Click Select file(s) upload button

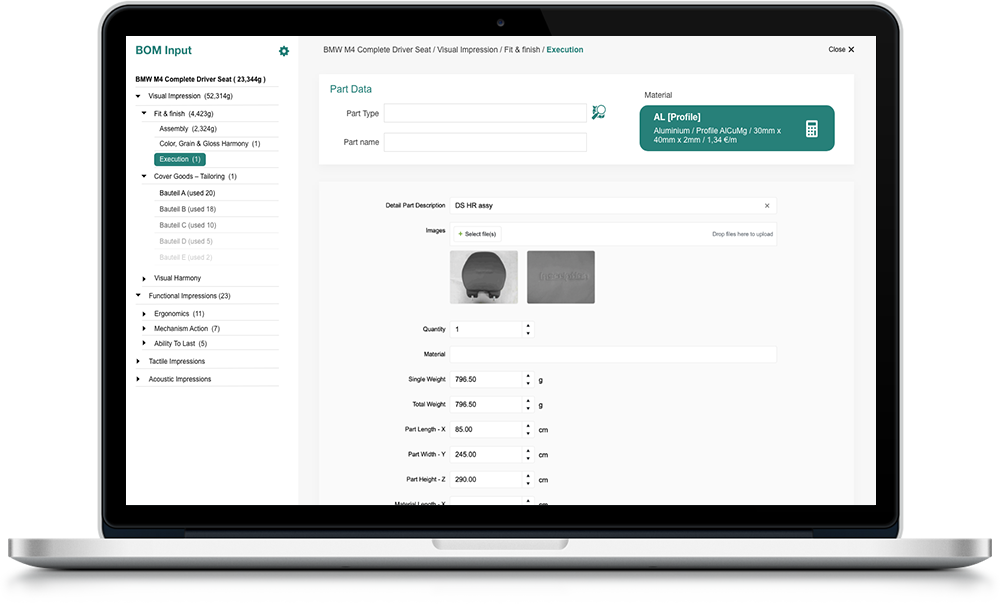pyautogui.click(x=478, y=234)
